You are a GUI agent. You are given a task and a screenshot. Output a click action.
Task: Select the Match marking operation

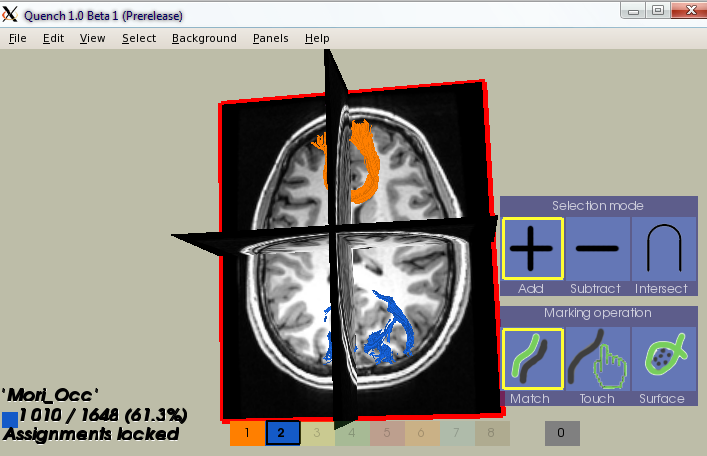(532, 358)
